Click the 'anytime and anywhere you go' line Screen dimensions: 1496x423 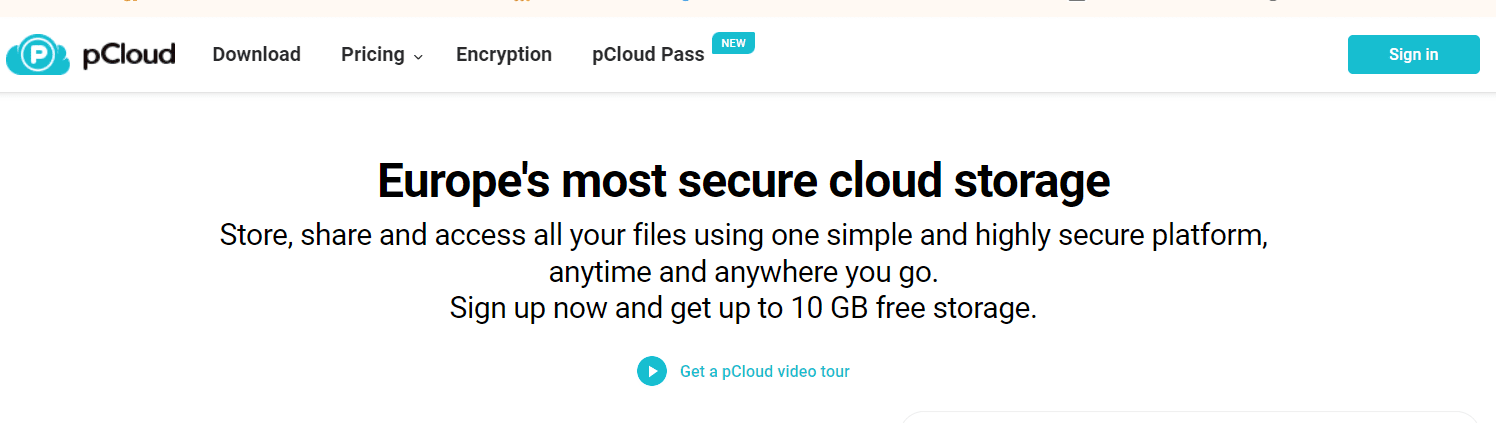pyautogui.click(x=743, y=272)
